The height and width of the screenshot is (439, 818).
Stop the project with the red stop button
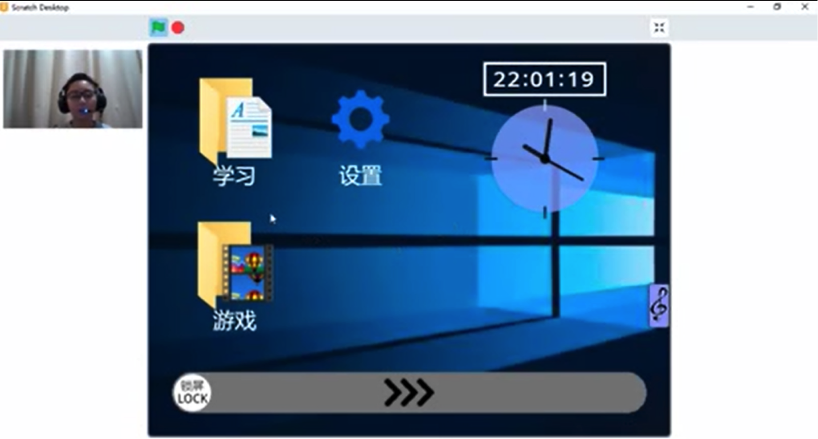pyautogui.click(x=178, y=28)
